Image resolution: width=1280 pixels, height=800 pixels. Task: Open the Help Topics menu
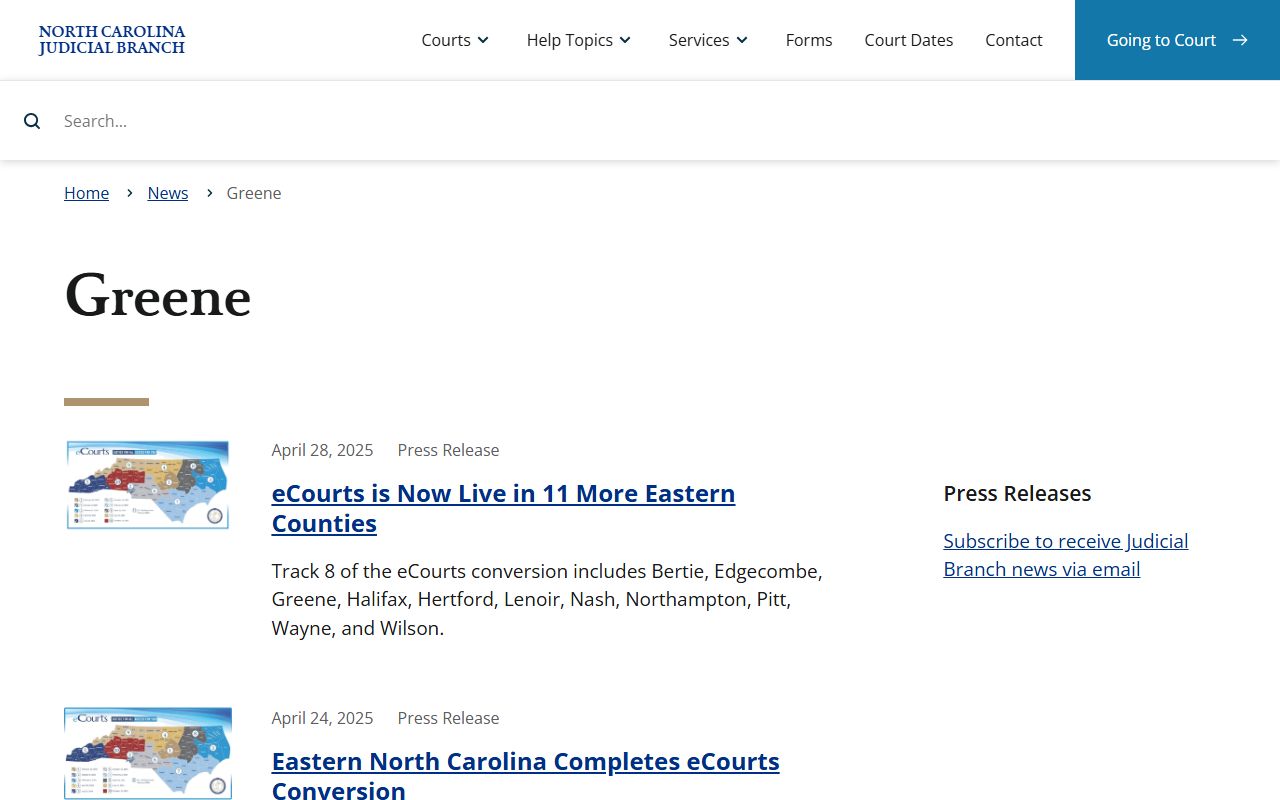[x=579, y=40]
